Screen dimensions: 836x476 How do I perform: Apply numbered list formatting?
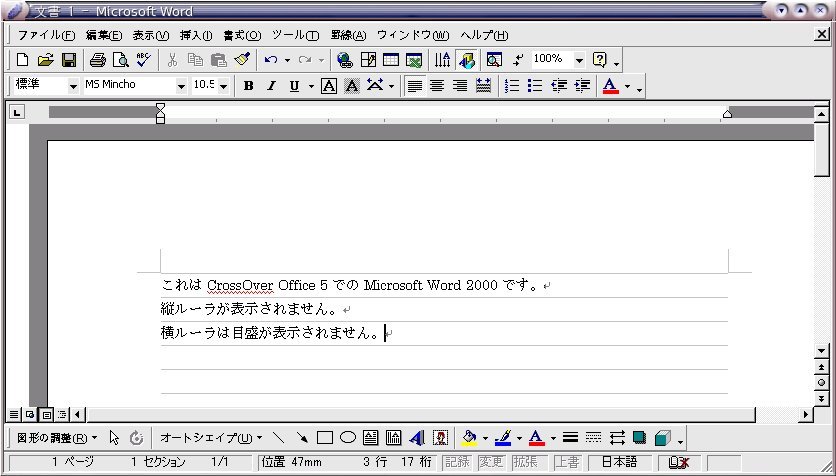[x=512, y=86]
